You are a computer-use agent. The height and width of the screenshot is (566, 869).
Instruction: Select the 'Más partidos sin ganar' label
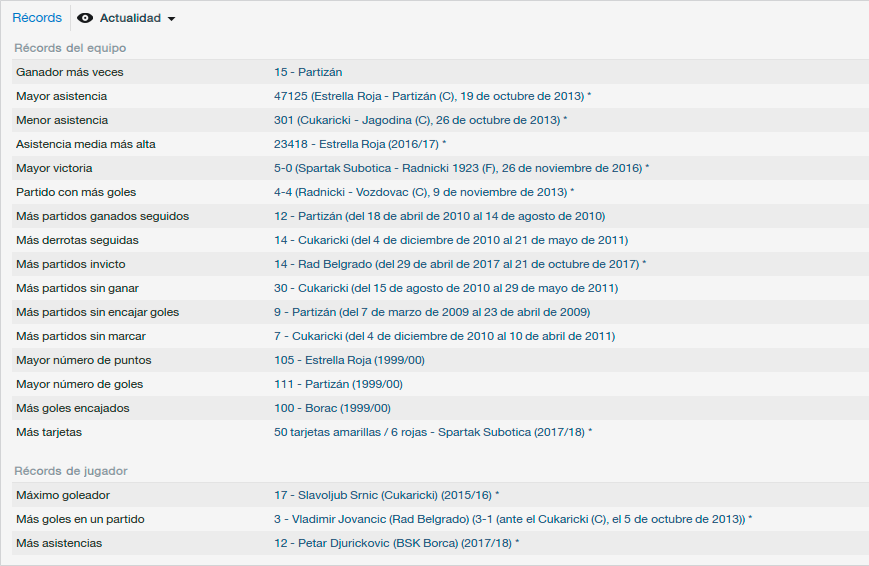[78, 288]
